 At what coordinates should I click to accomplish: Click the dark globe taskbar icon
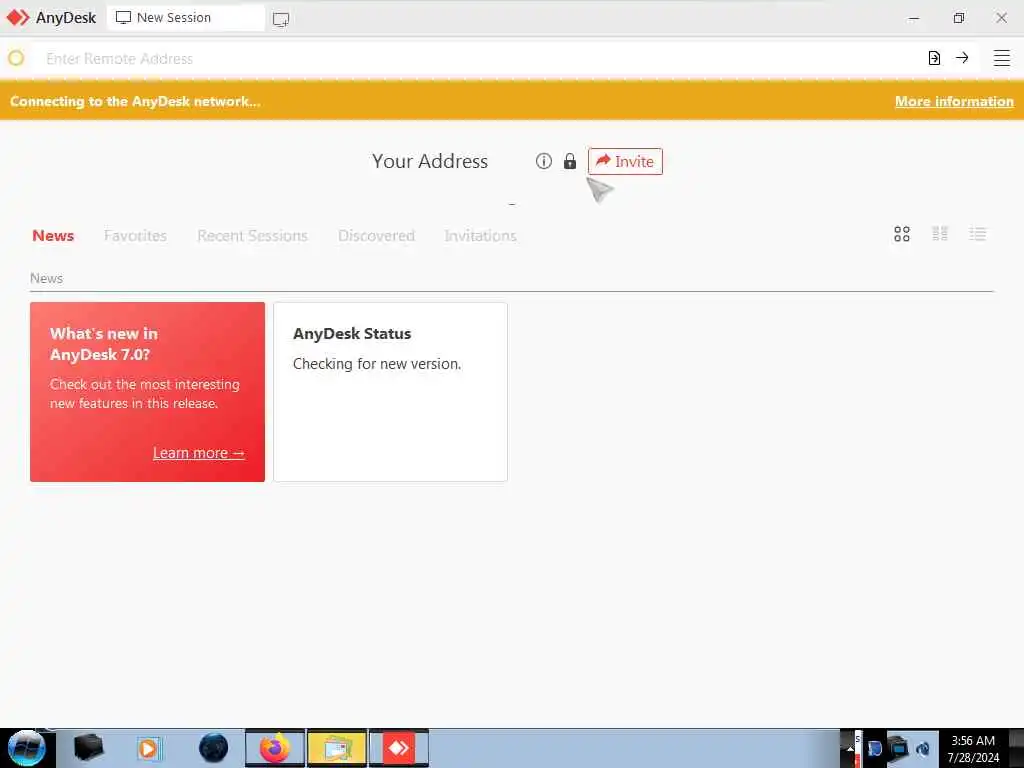click(213, 748)
